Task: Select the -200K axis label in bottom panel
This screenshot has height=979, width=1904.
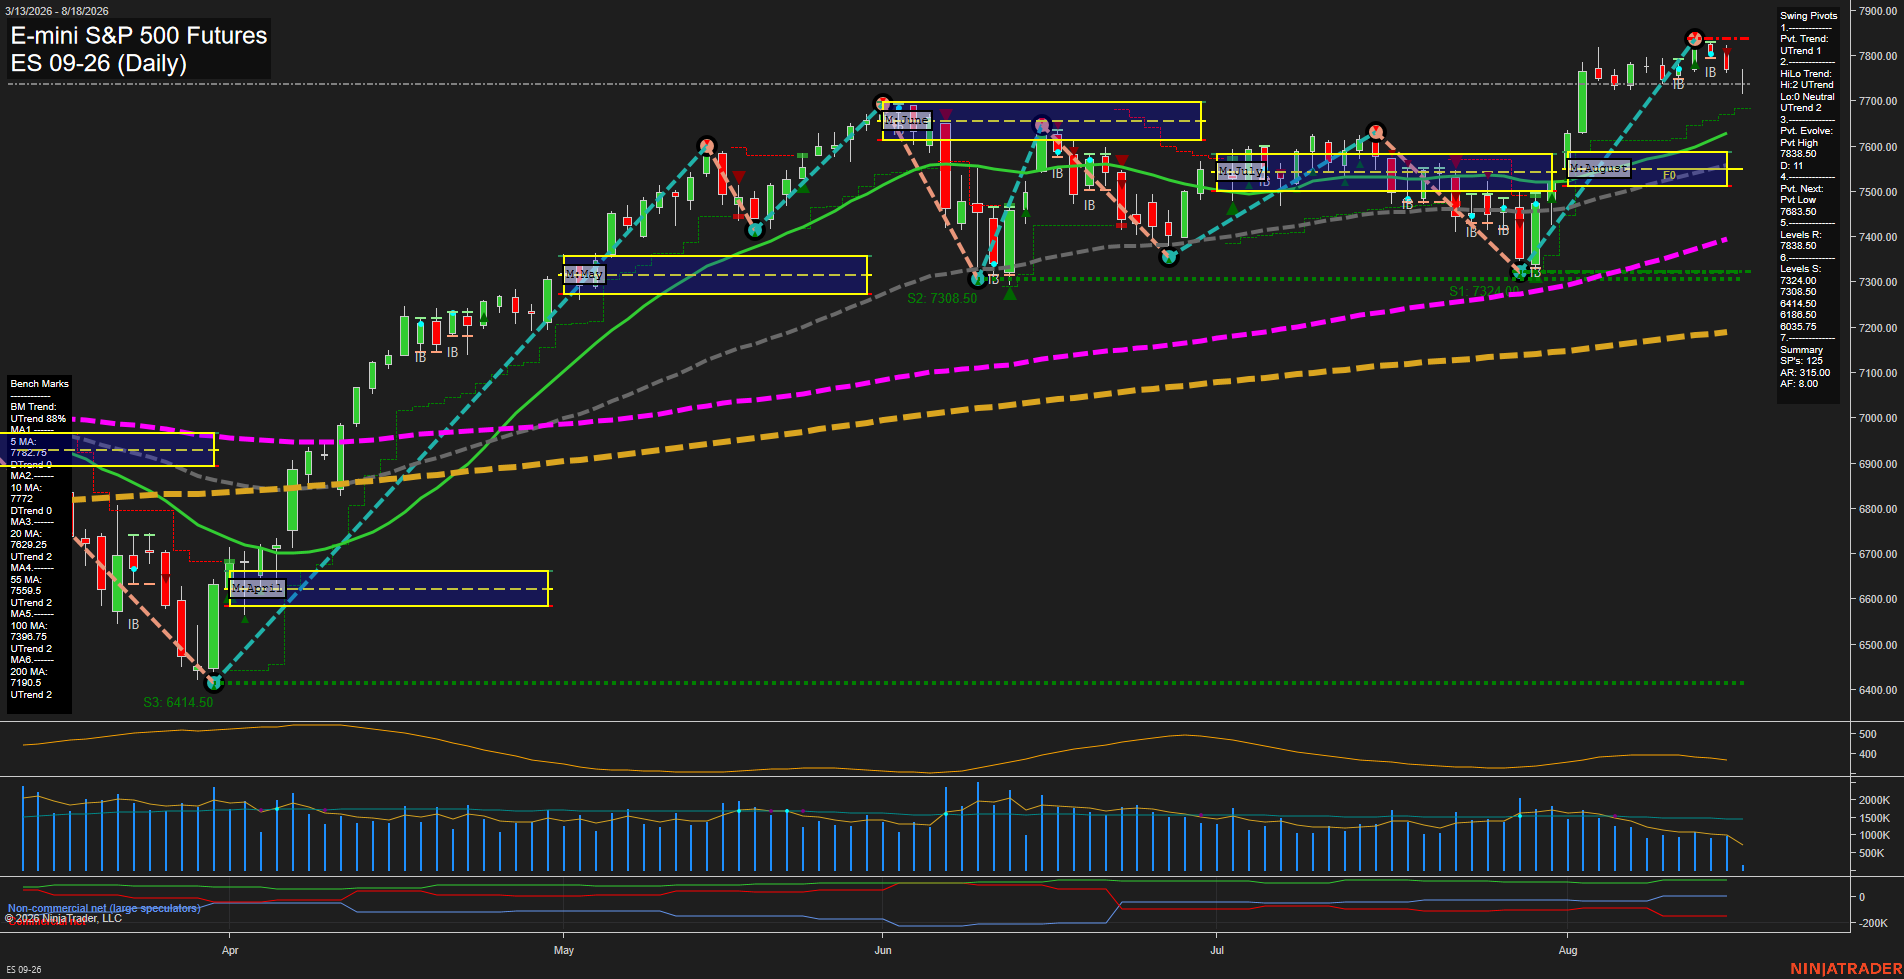Action: pos(1872,924)
